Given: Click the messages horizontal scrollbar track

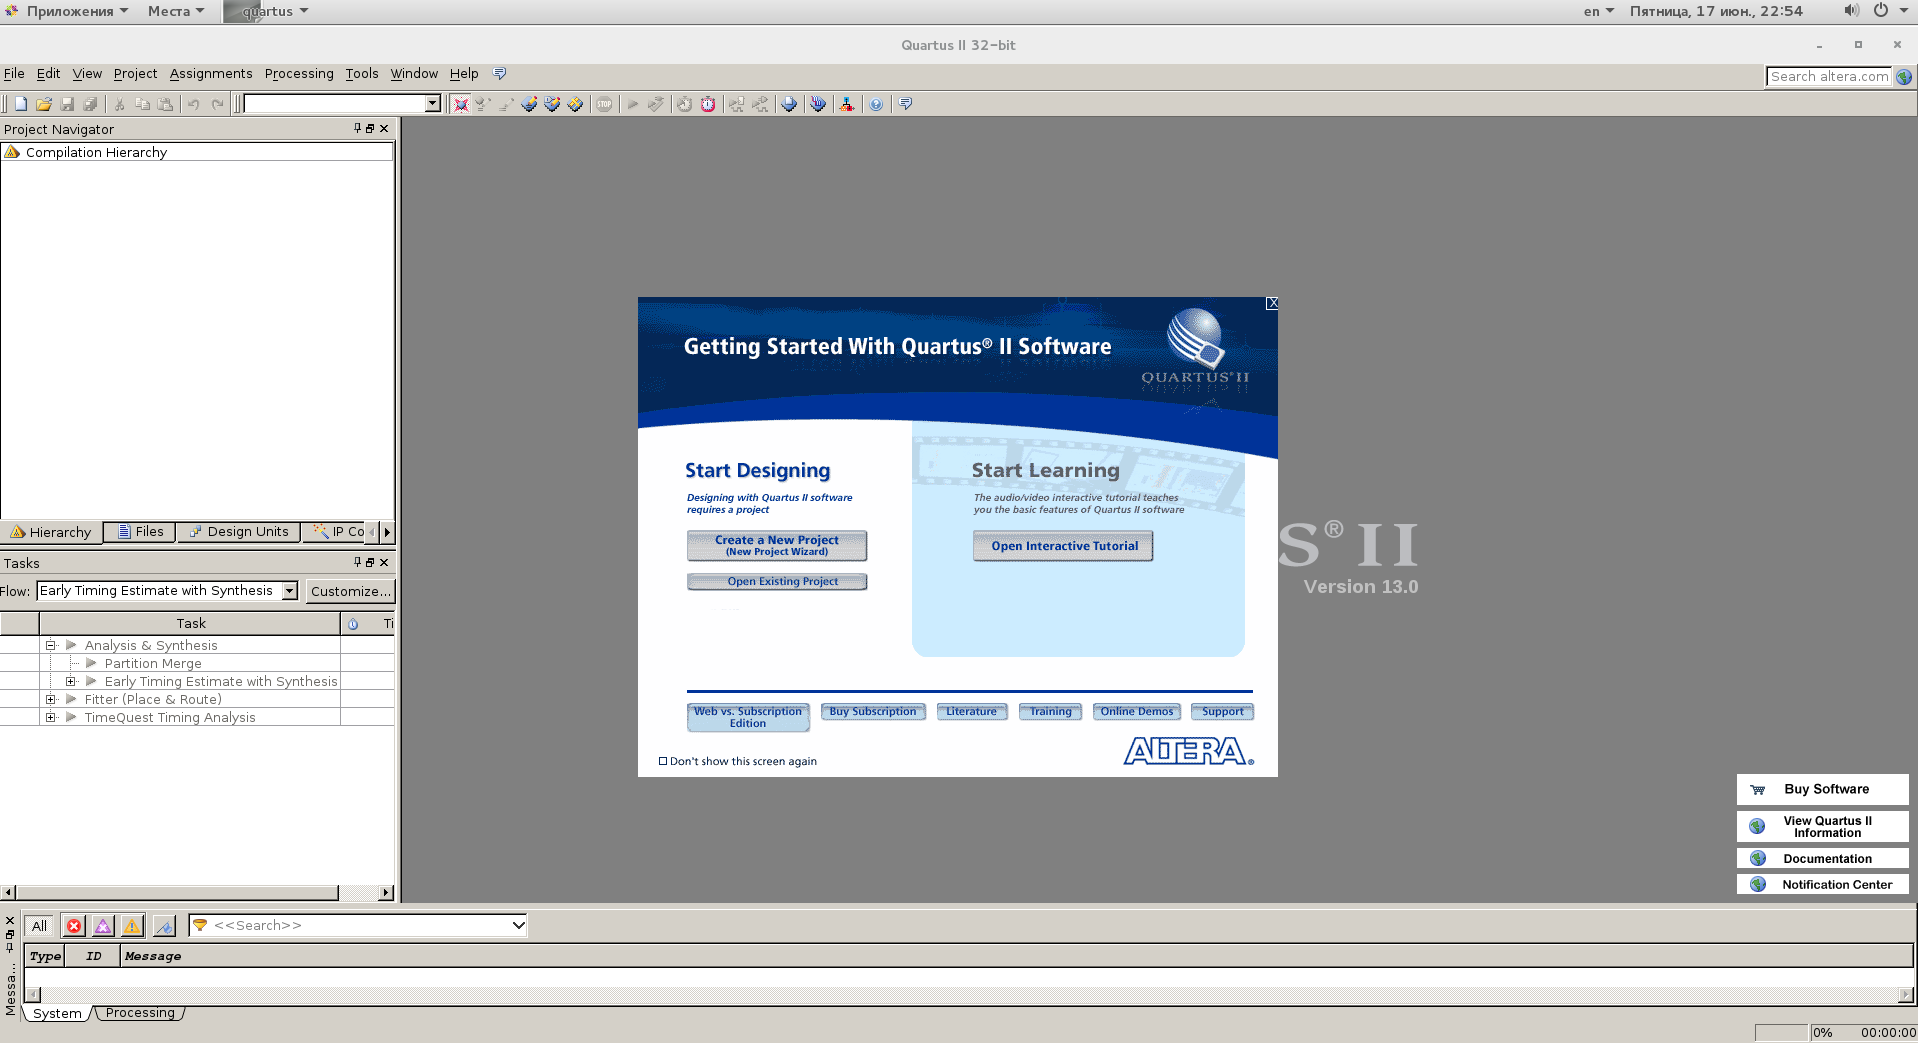Looking at the screenshot, I should [969, 994].
